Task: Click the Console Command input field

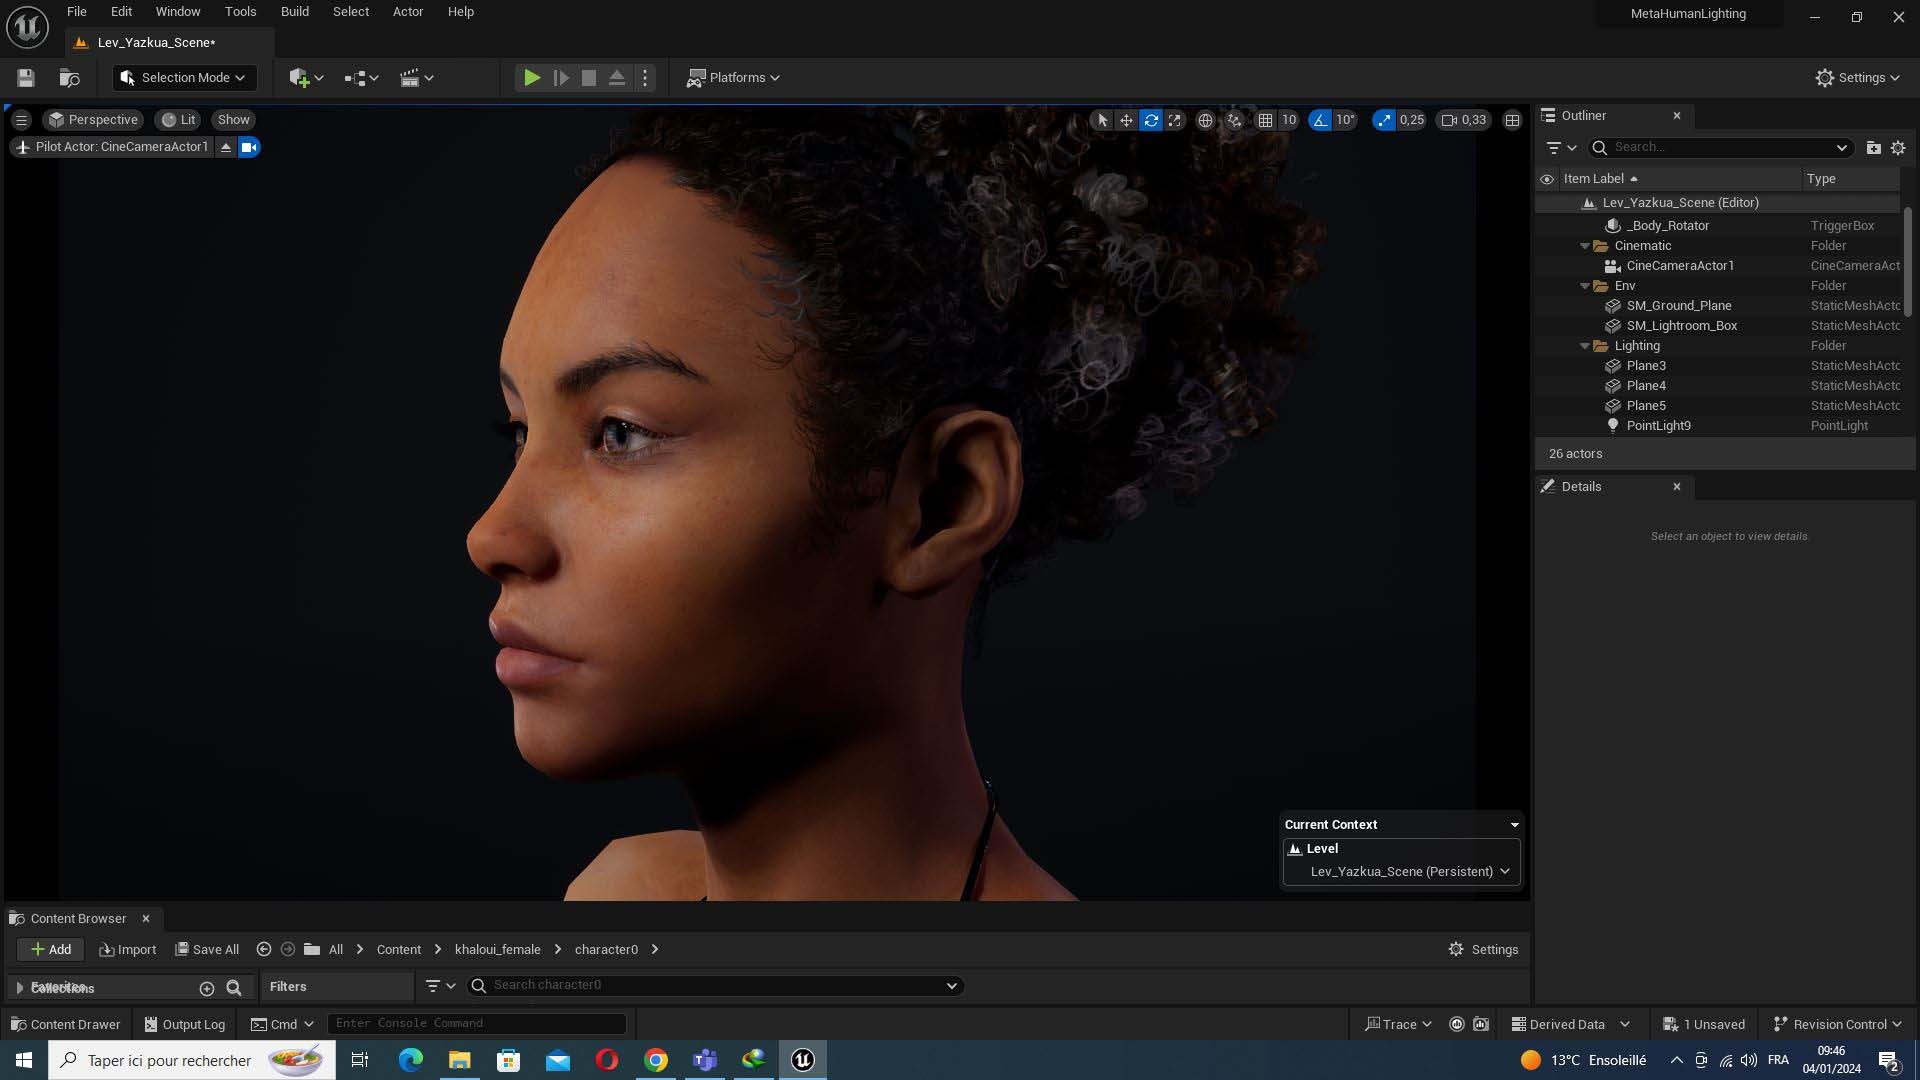Action: (x=477, y=1024)
